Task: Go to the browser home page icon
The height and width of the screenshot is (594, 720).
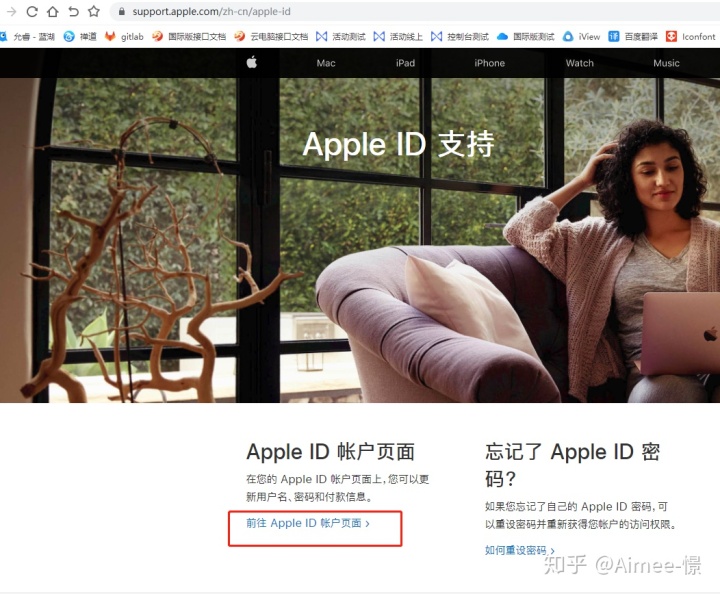Action: [x=53, y=11]
